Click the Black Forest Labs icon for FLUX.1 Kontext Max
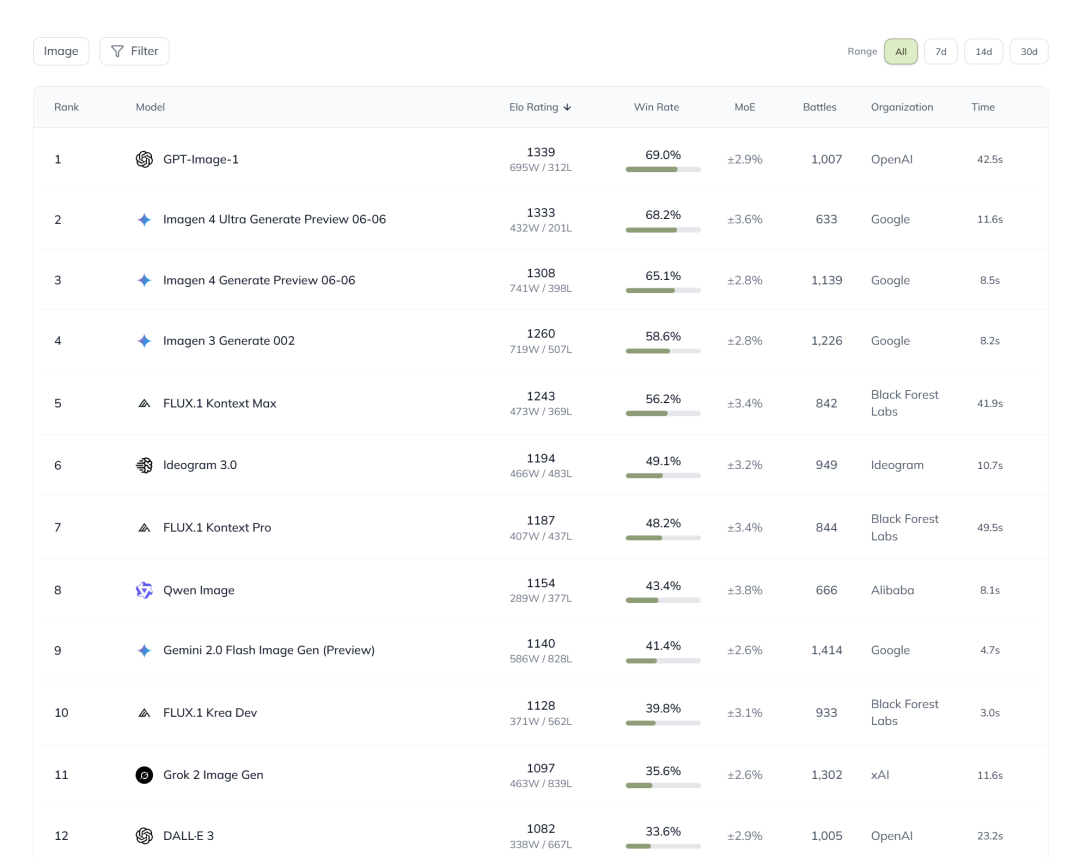The image size is (1080, 859). tap(144, 404)
